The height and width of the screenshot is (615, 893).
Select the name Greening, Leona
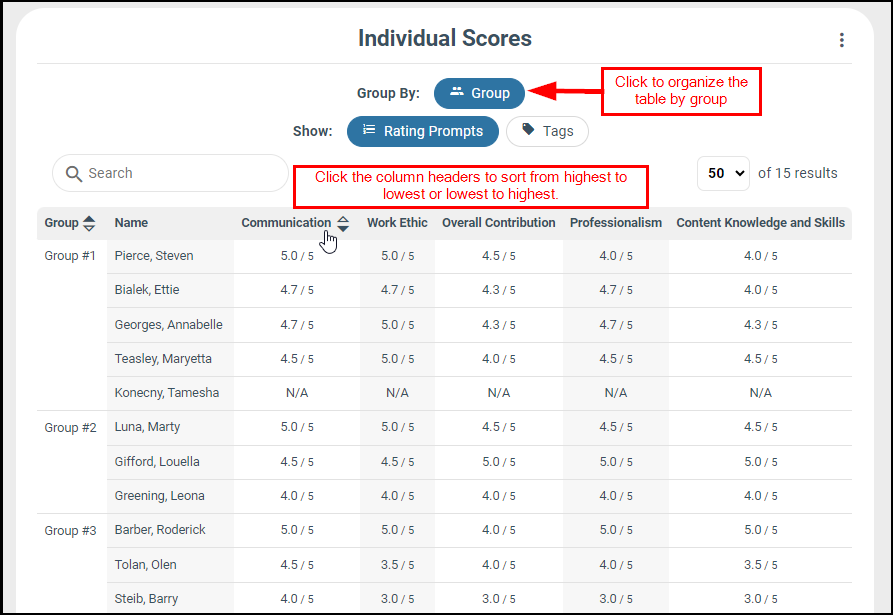159,496
